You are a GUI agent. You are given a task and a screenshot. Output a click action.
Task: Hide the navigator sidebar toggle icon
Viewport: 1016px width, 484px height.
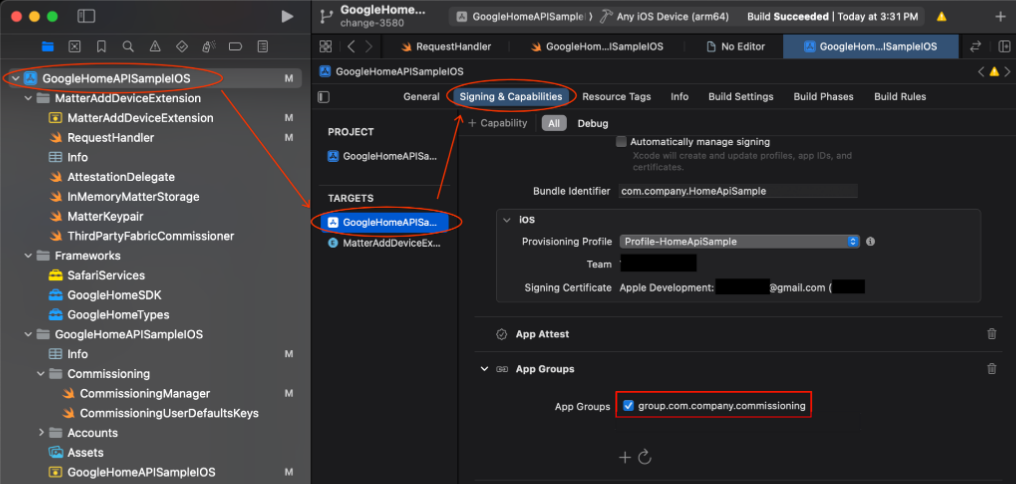click(87, 16)
